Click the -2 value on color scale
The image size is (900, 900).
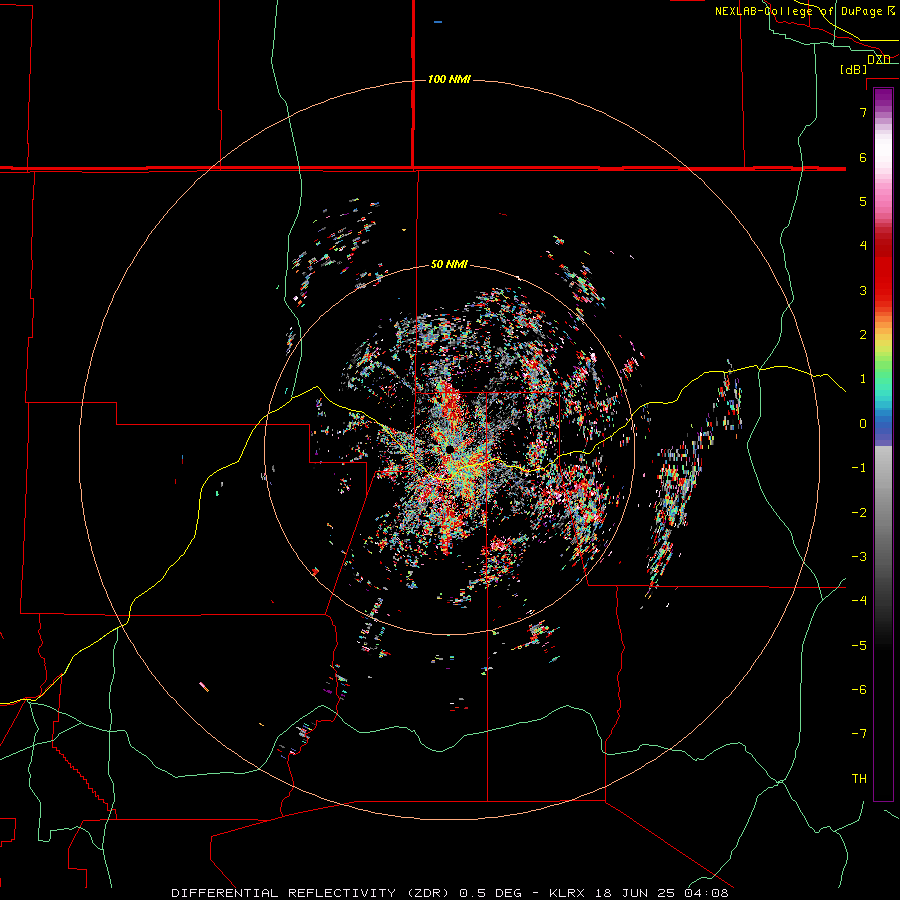pyautogui.click(x=859, y=512)
